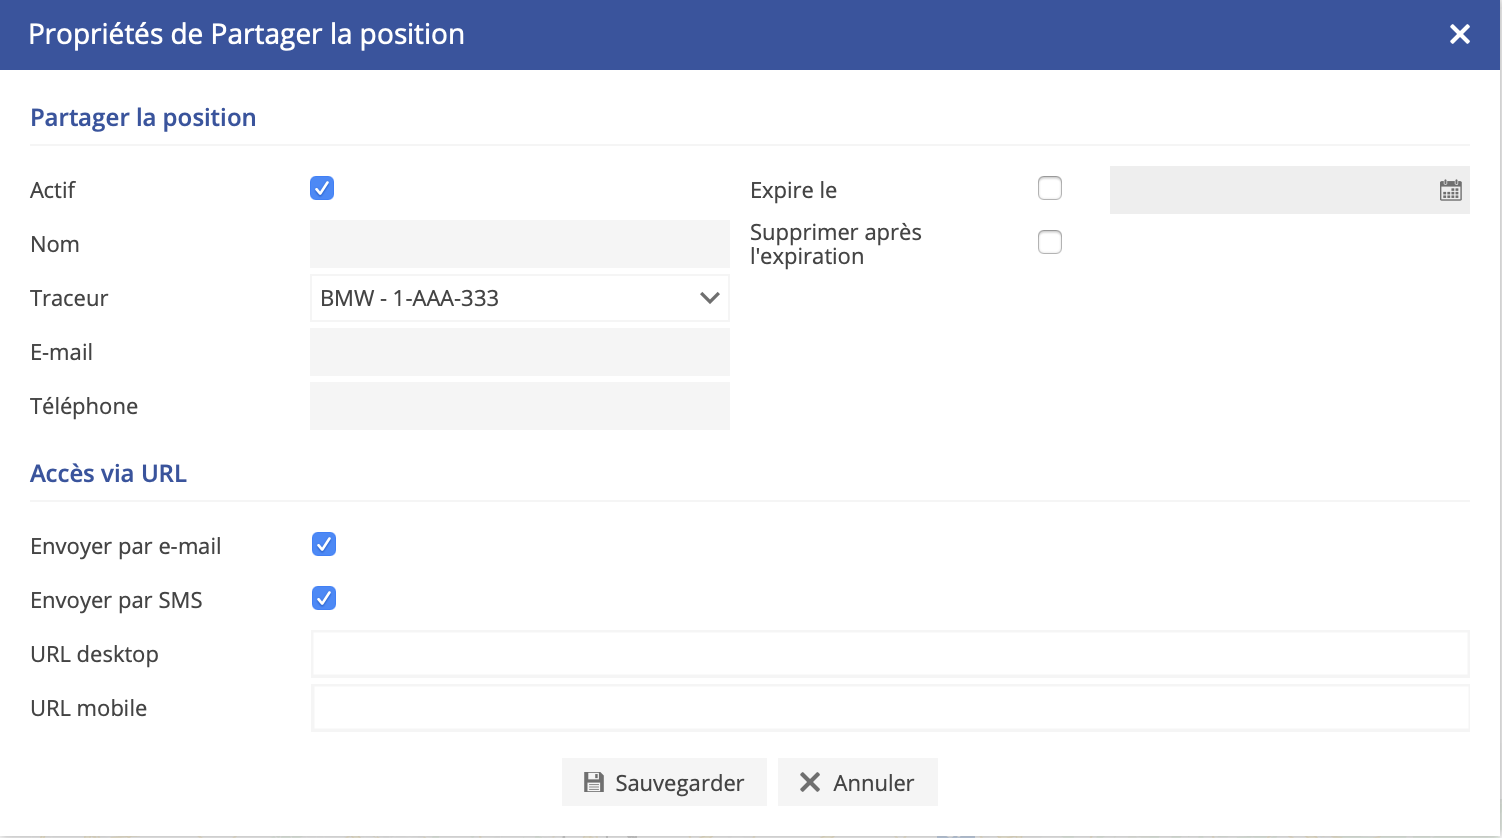The image size is (1502, 838).
Task: Cancel with the Annuler button
Action: point(858,782)
